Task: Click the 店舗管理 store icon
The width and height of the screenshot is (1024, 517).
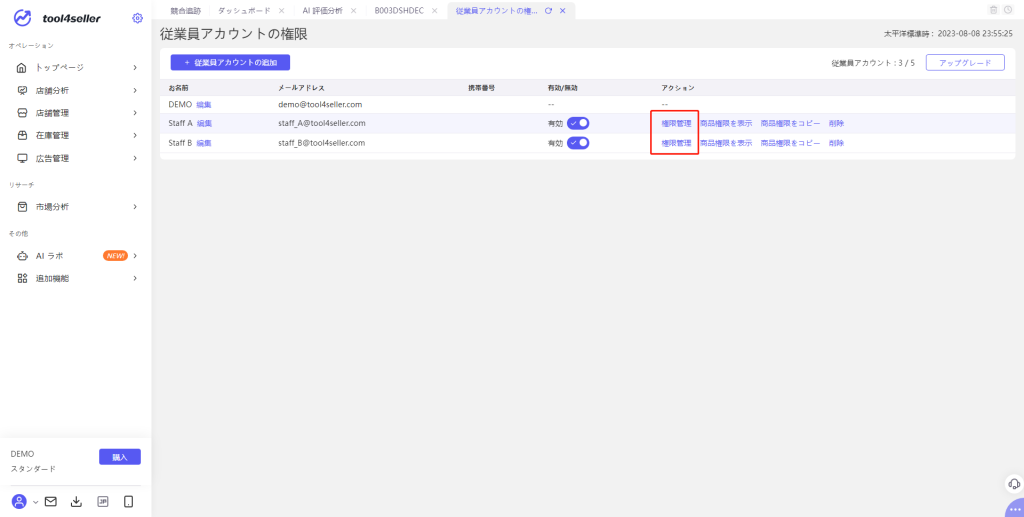Action: click(x=22, y=113)
